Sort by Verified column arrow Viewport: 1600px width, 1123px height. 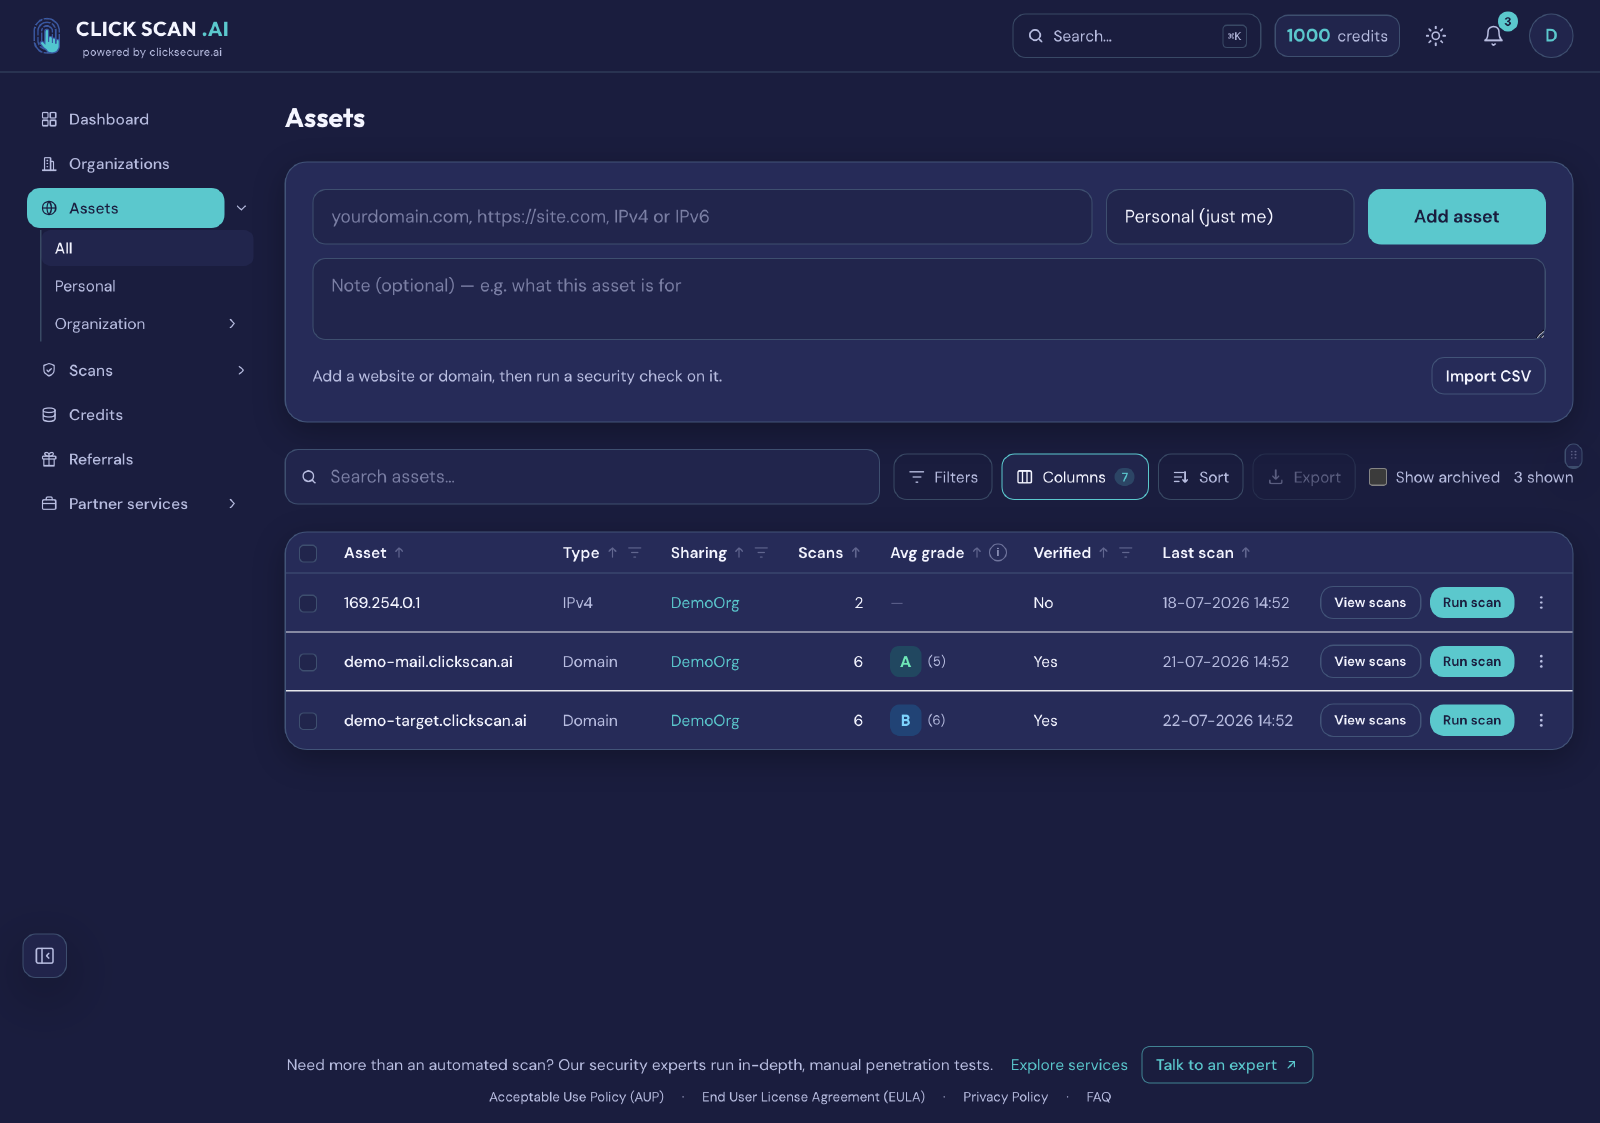[x=1103, y=553]
